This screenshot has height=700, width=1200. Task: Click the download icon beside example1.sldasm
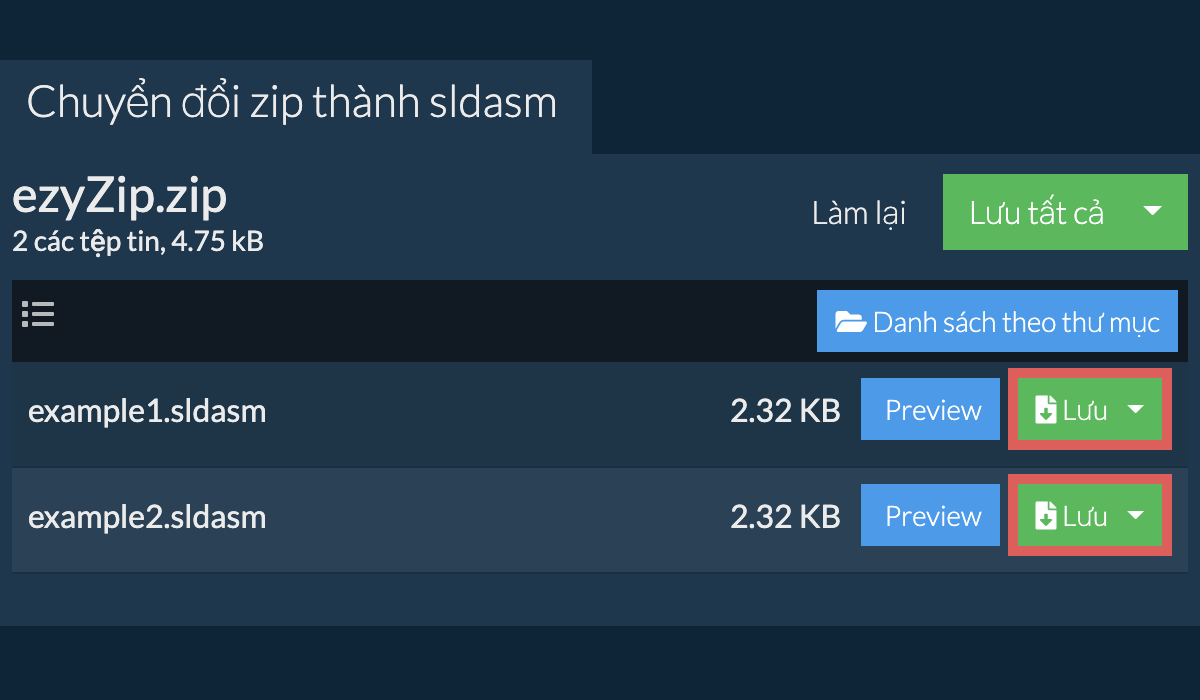pos(1045,410)
